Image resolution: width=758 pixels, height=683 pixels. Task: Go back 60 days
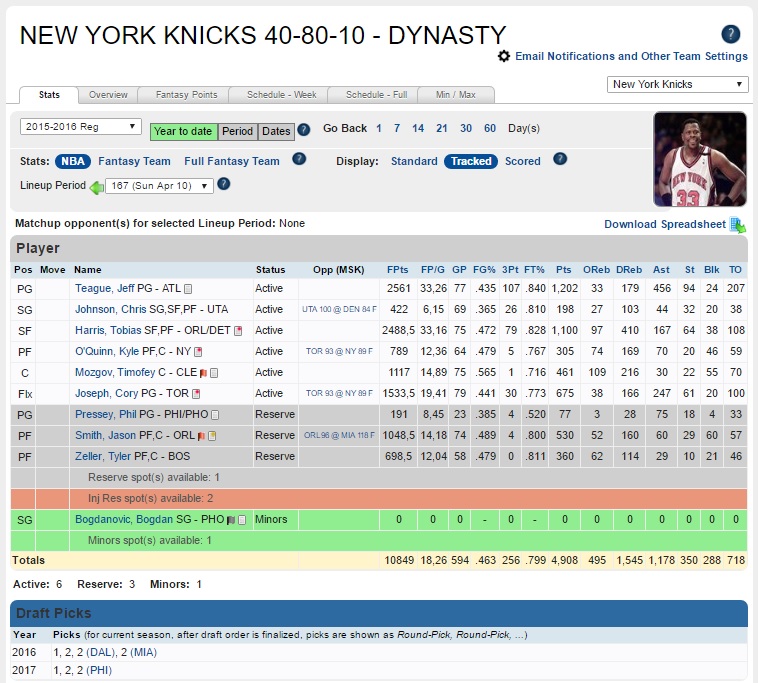pyautogui.click(x=490, y=128)
